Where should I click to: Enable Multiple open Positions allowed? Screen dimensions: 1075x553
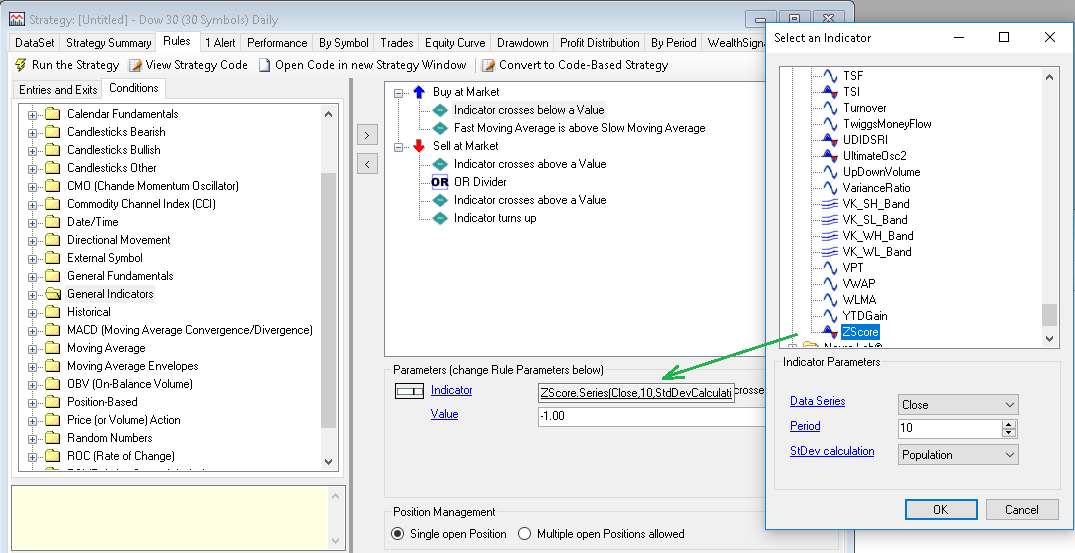click(x=525, y=534)
